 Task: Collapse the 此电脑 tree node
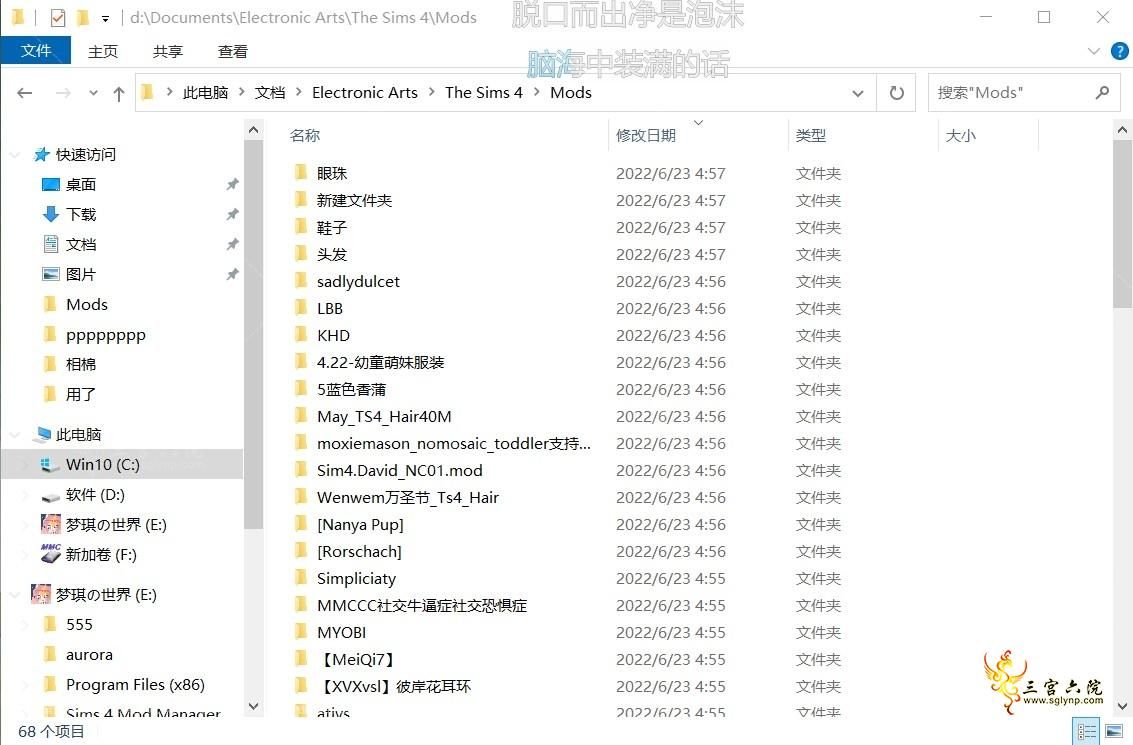point(14,434)
